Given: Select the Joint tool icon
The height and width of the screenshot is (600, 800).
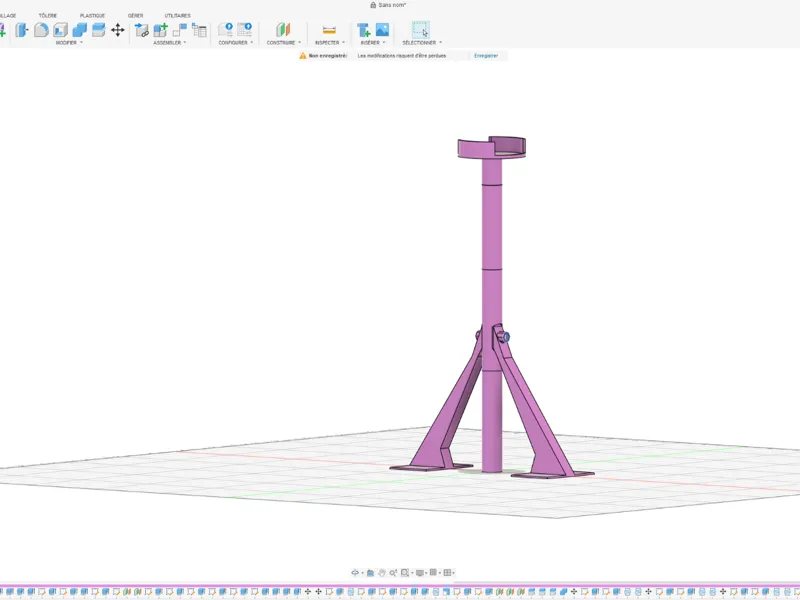Looking at the screenshot, I should click(180, 30).
